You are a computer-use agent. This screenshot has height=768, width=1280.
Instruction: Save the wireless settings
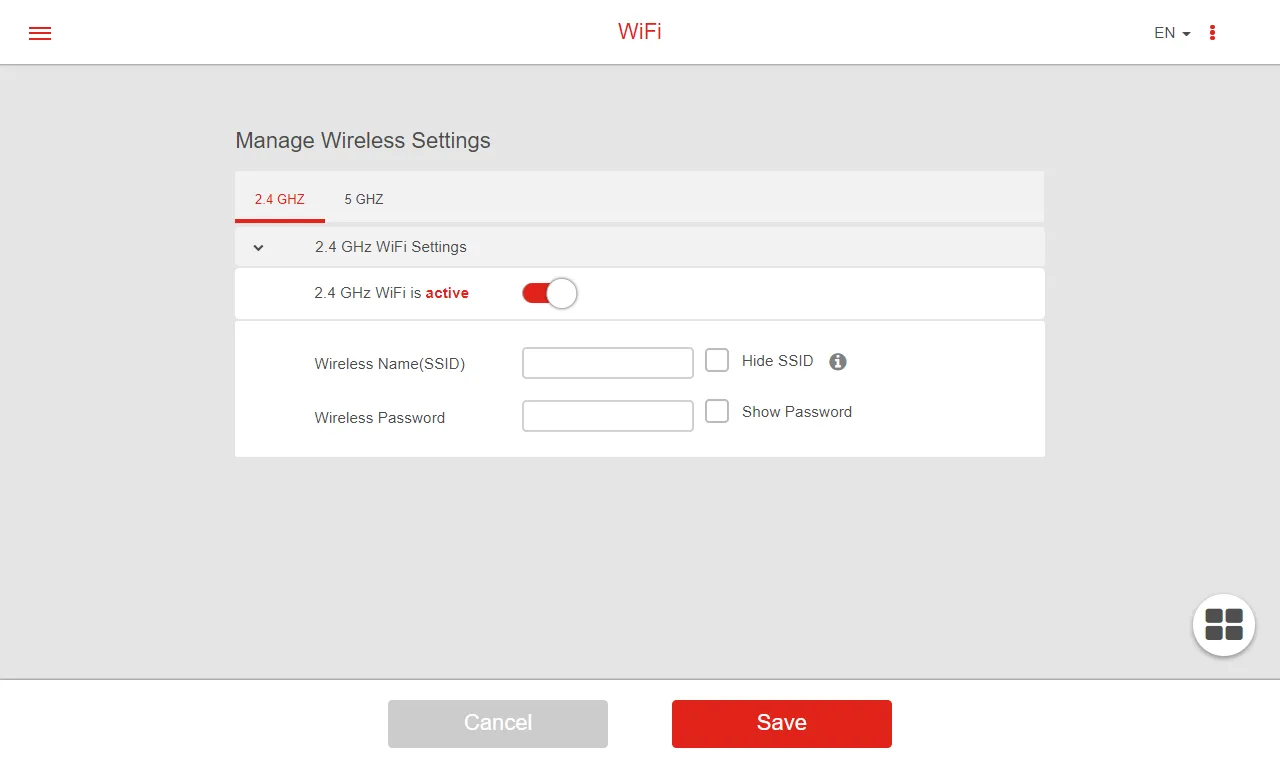(781, 723)
